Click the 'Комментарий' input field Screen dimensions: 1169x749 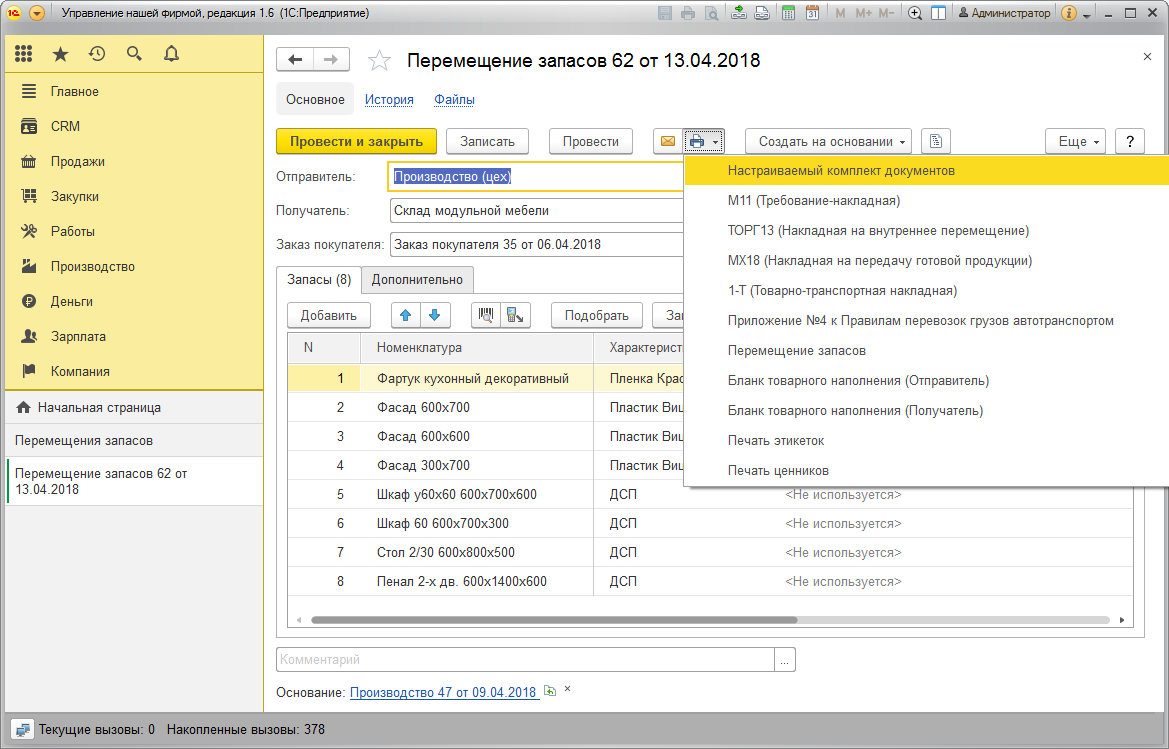click(526, 660)
